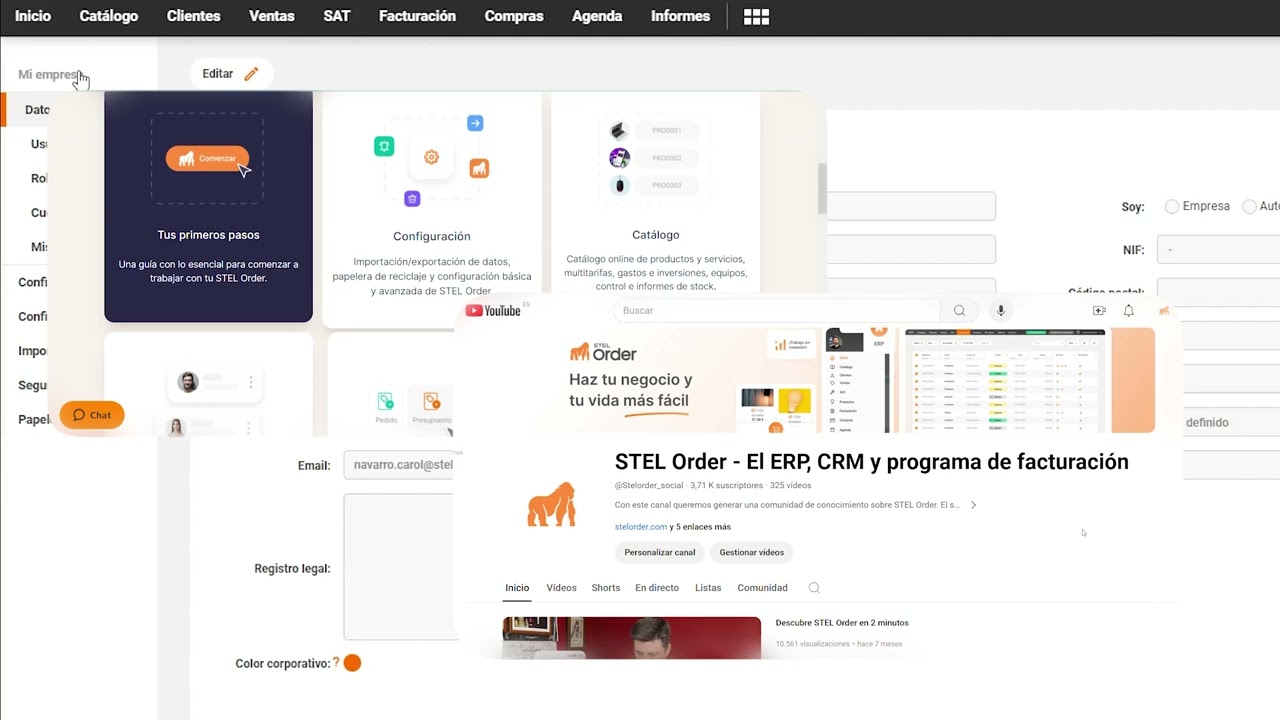The width and height of the screenshot is (1280, 720).
Task: Switch to YouTube Inicio tab
Action: click(517, 588)
